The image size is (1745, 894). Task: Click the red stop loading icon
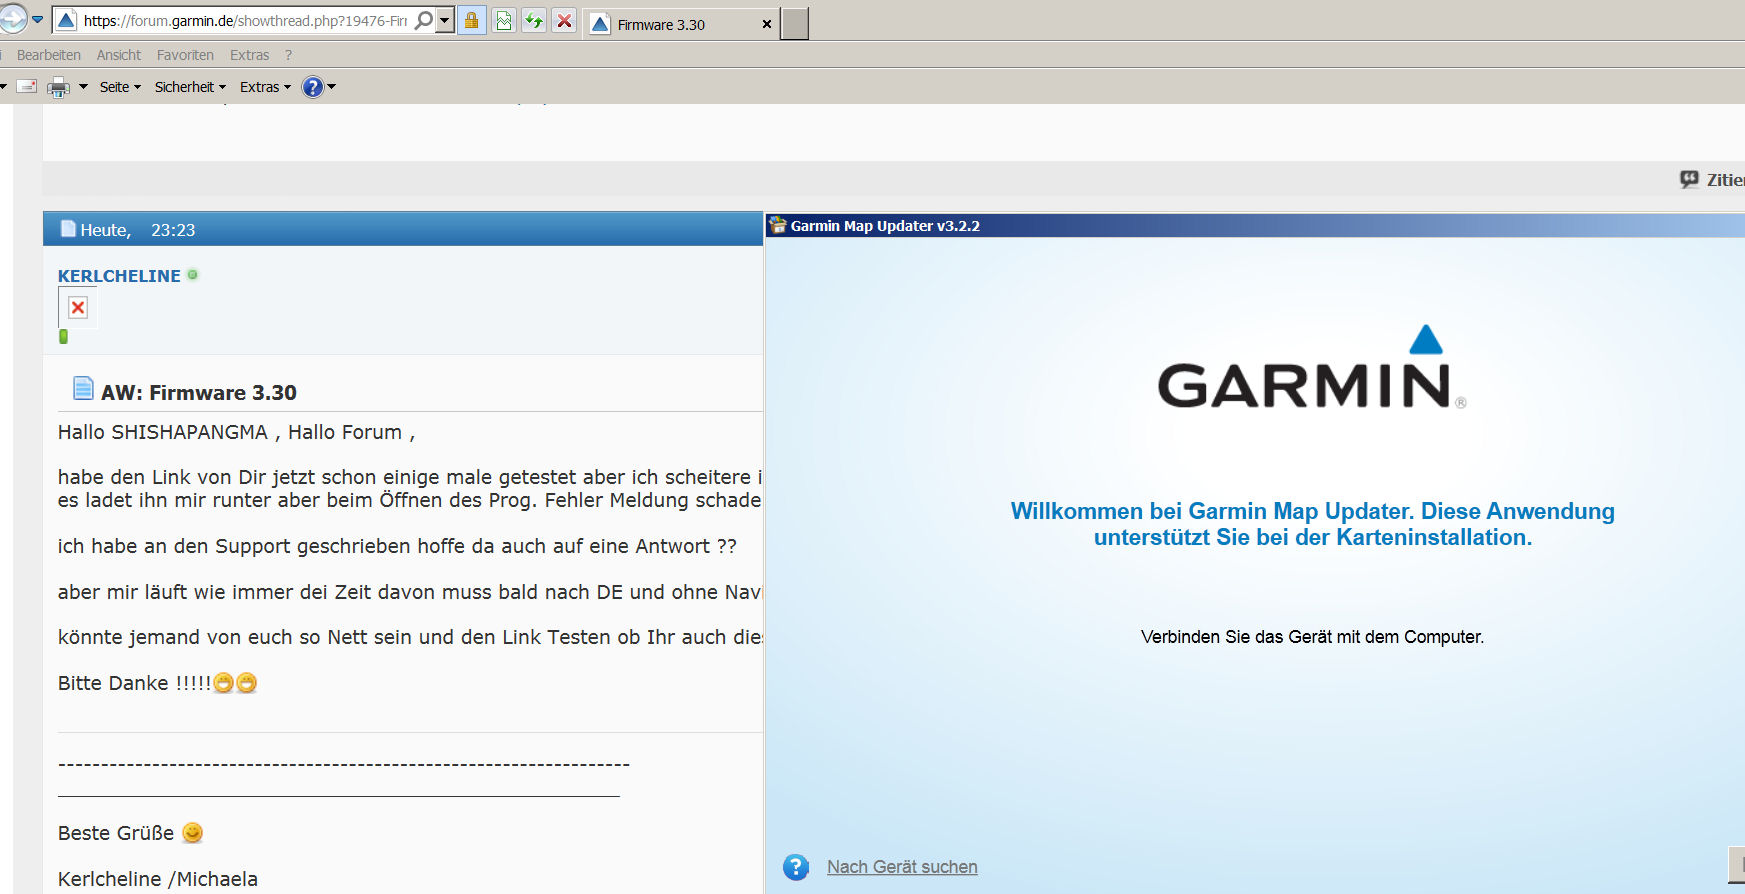point(564,20)
